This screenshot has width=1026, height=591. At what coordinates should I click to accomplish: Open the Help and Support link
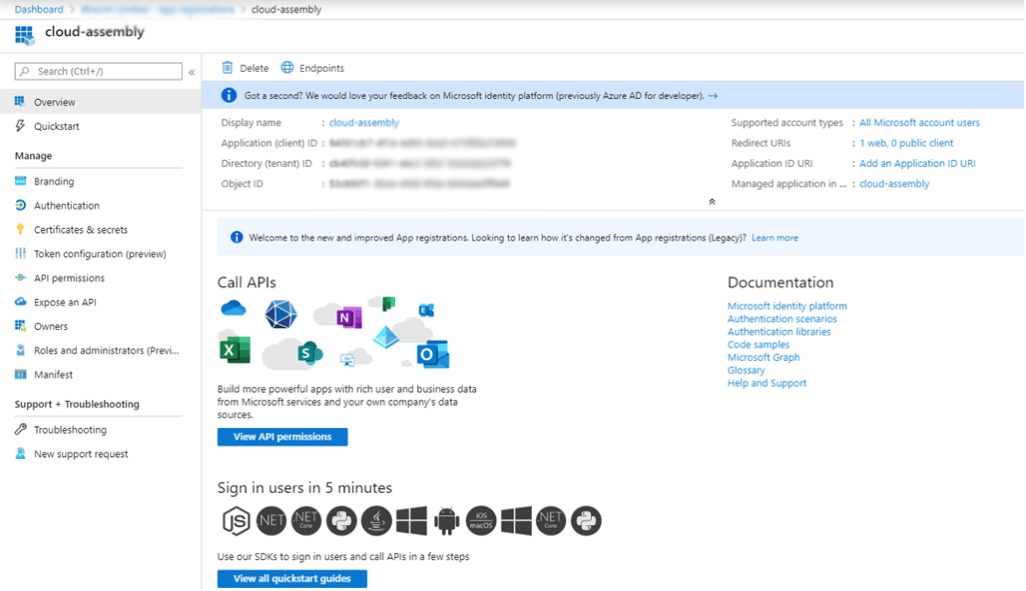coord(766,383)
